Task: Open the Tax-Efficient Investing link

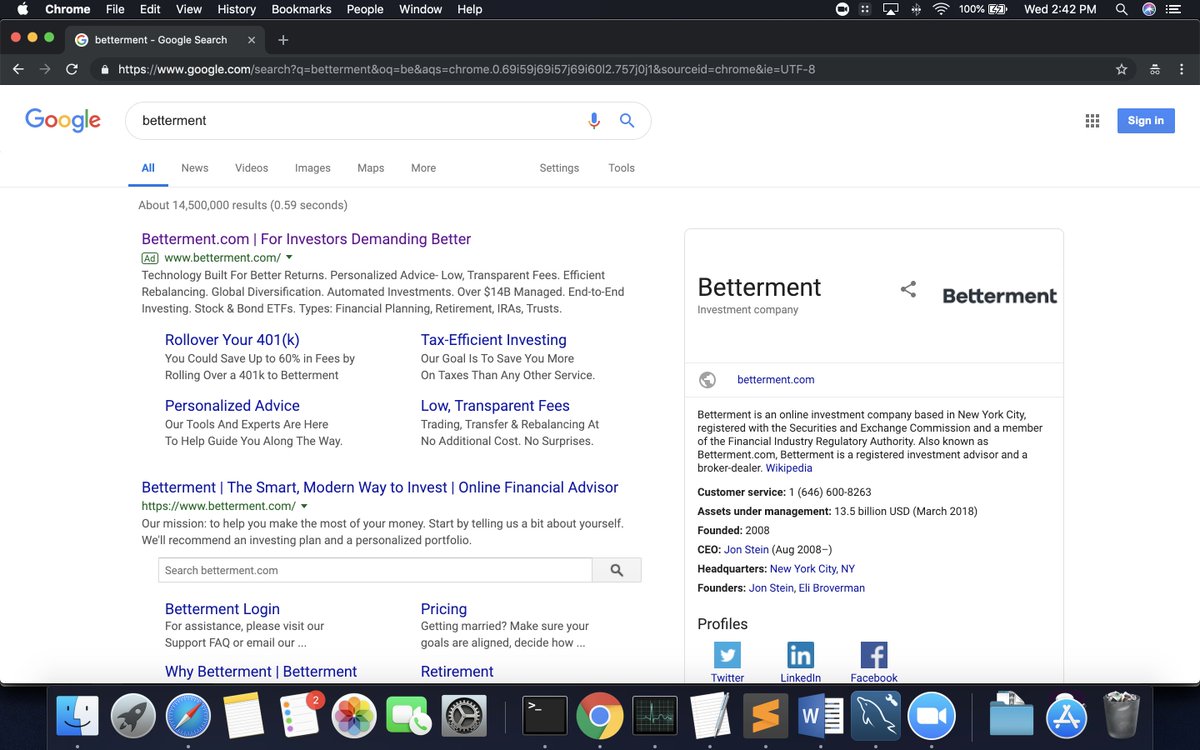Action: coord(493,340)
